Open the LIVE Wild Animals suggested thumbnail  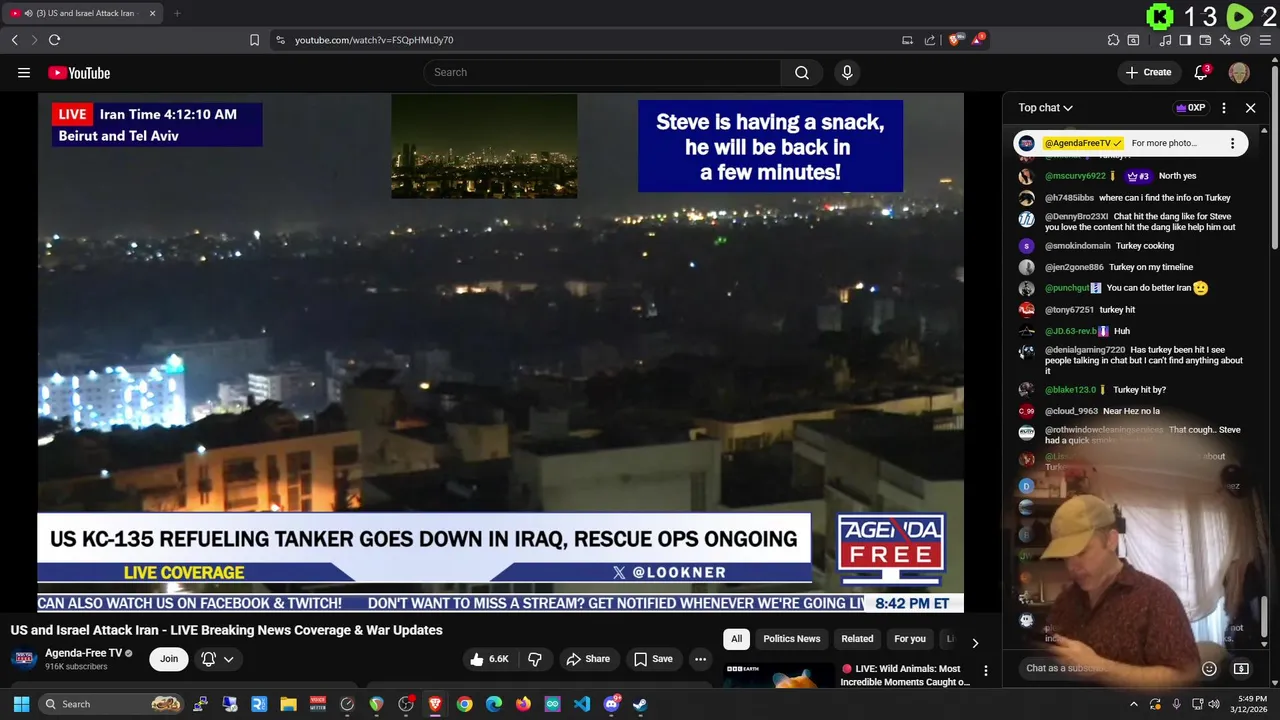(779, 675)
